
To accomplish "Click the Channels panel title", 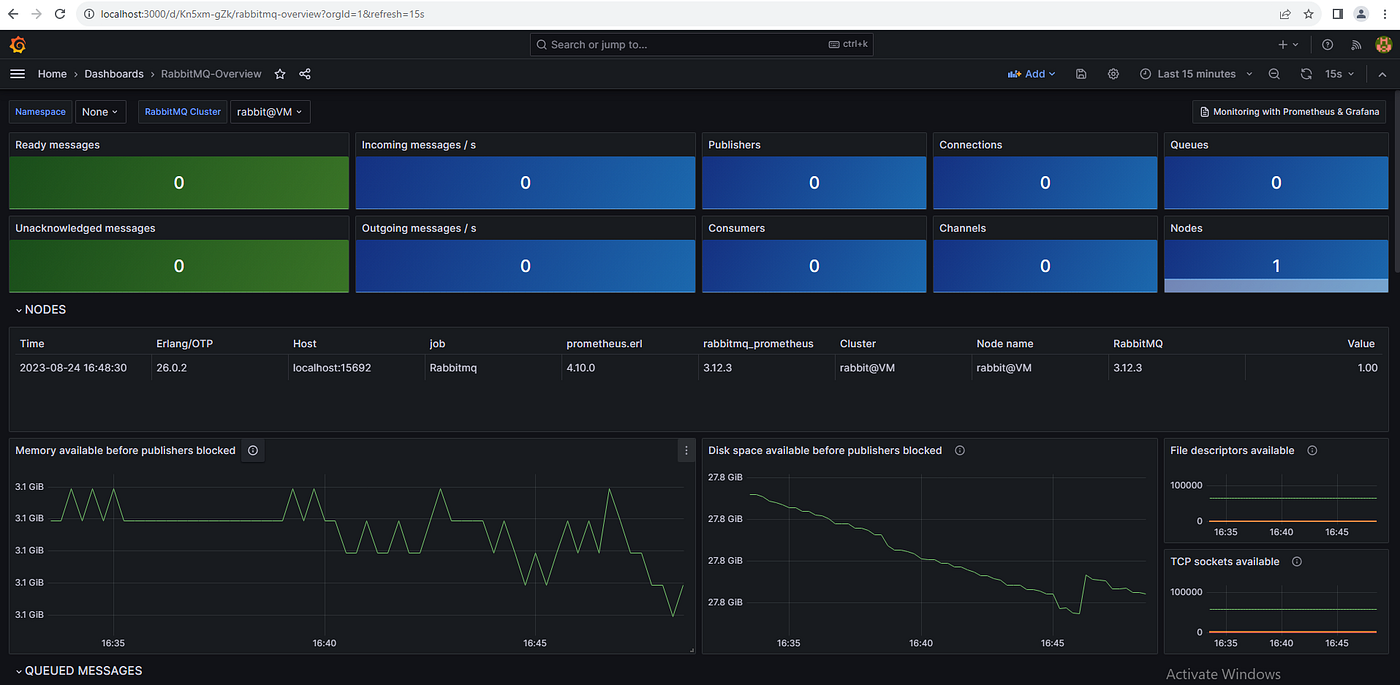I will (962, 228).
